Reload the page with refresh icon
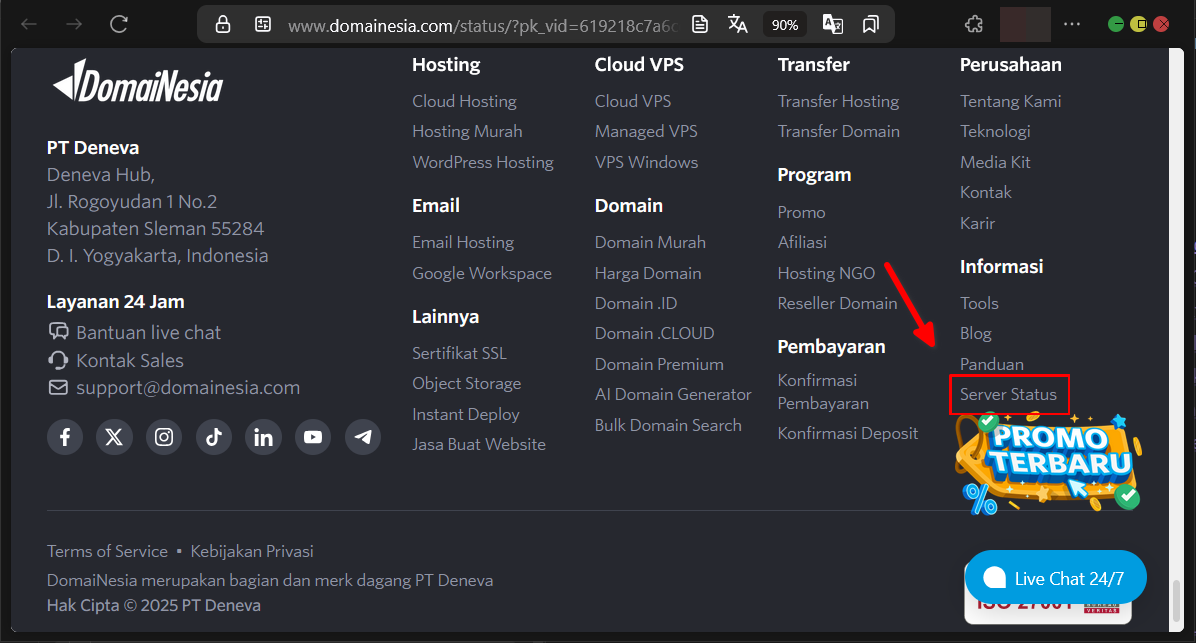Screen dimensions: 1196x643 (x=118, y=24)
